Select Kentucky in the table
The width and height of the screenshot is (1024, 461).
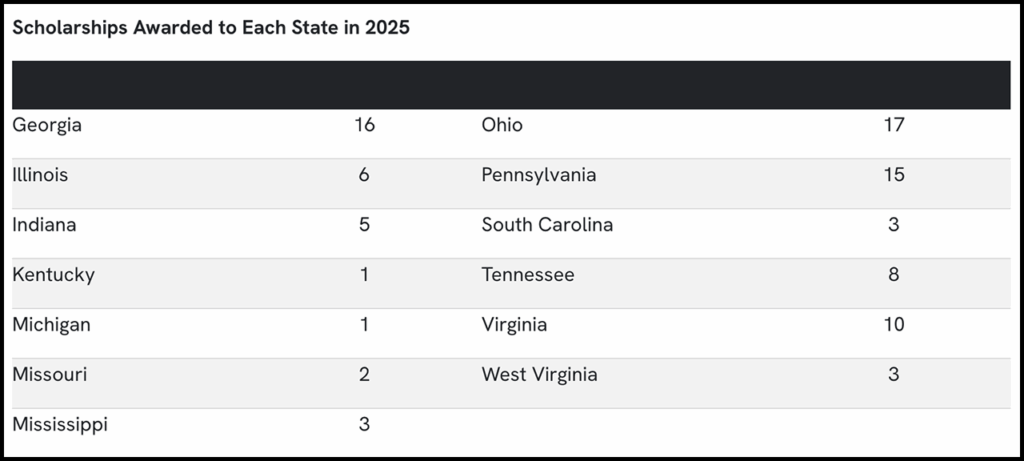[53, 275]
